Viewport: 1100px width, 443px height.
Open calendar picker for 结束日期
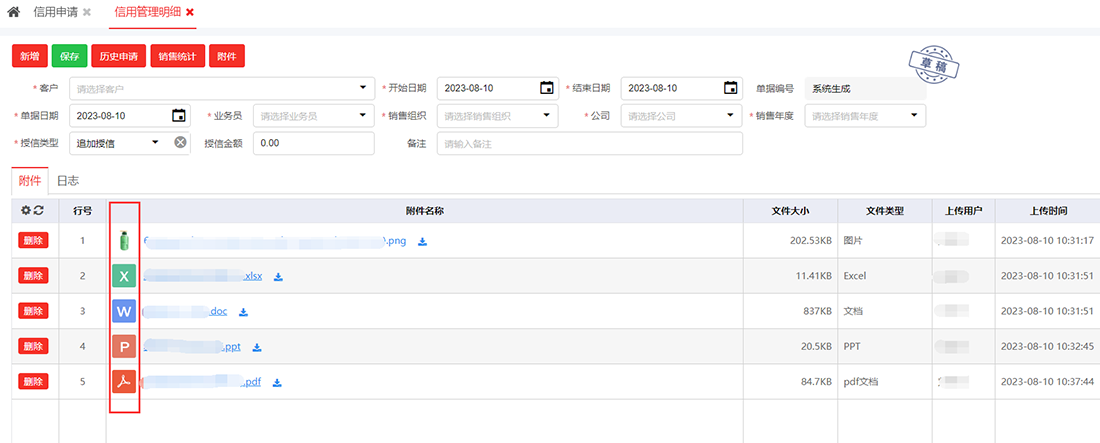tap(731, 88)
